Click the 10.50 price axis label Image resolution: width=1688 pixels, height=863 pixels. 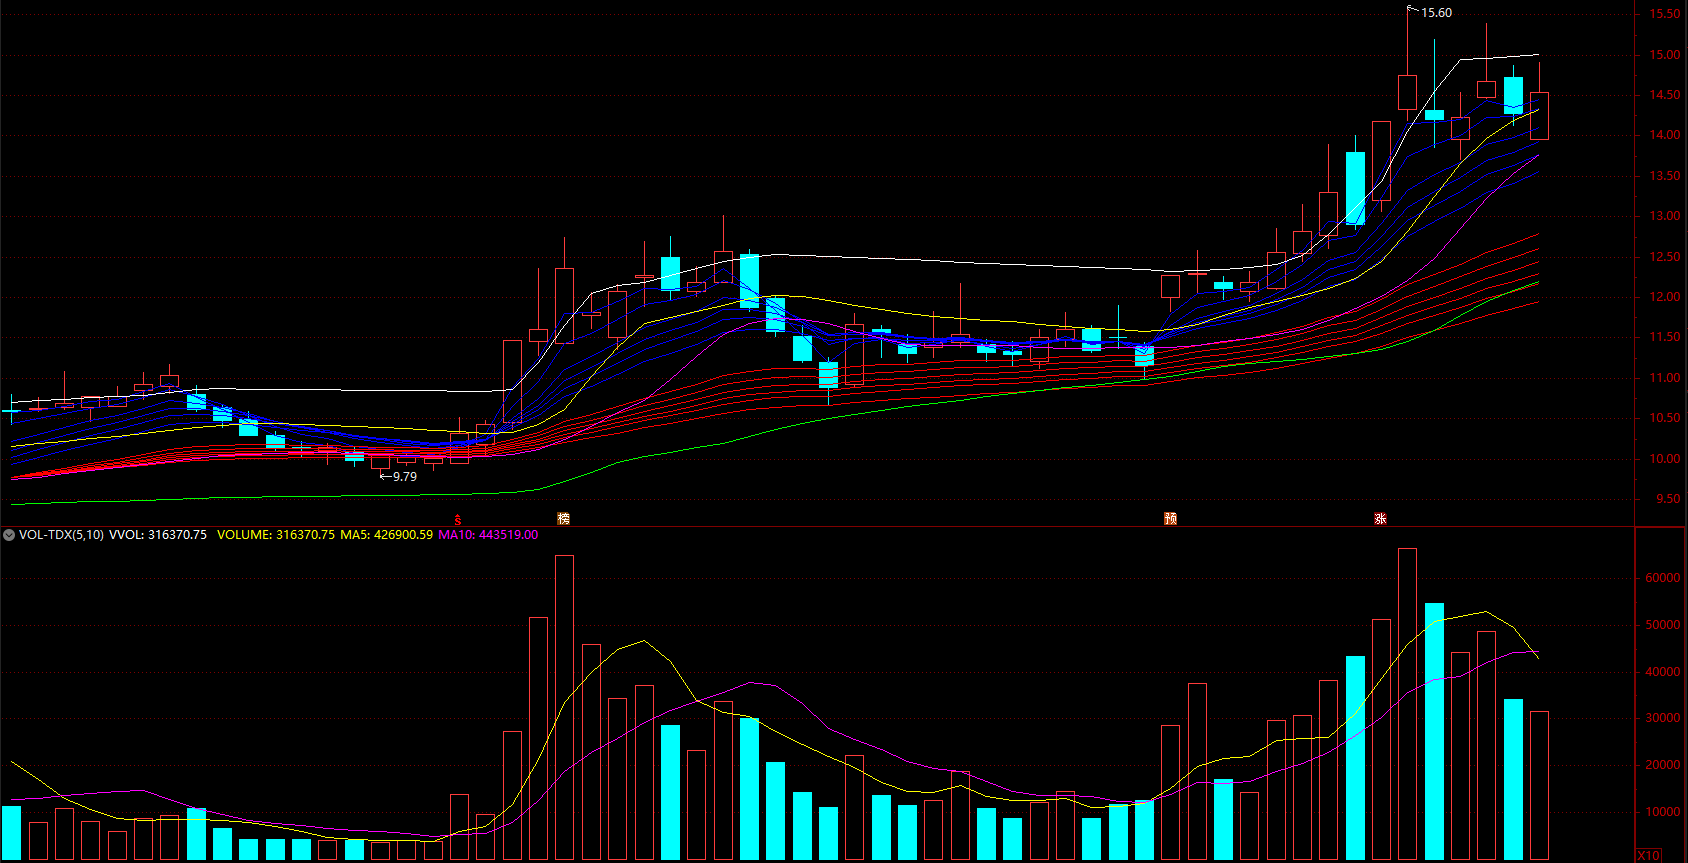[x=1665, y=418]
